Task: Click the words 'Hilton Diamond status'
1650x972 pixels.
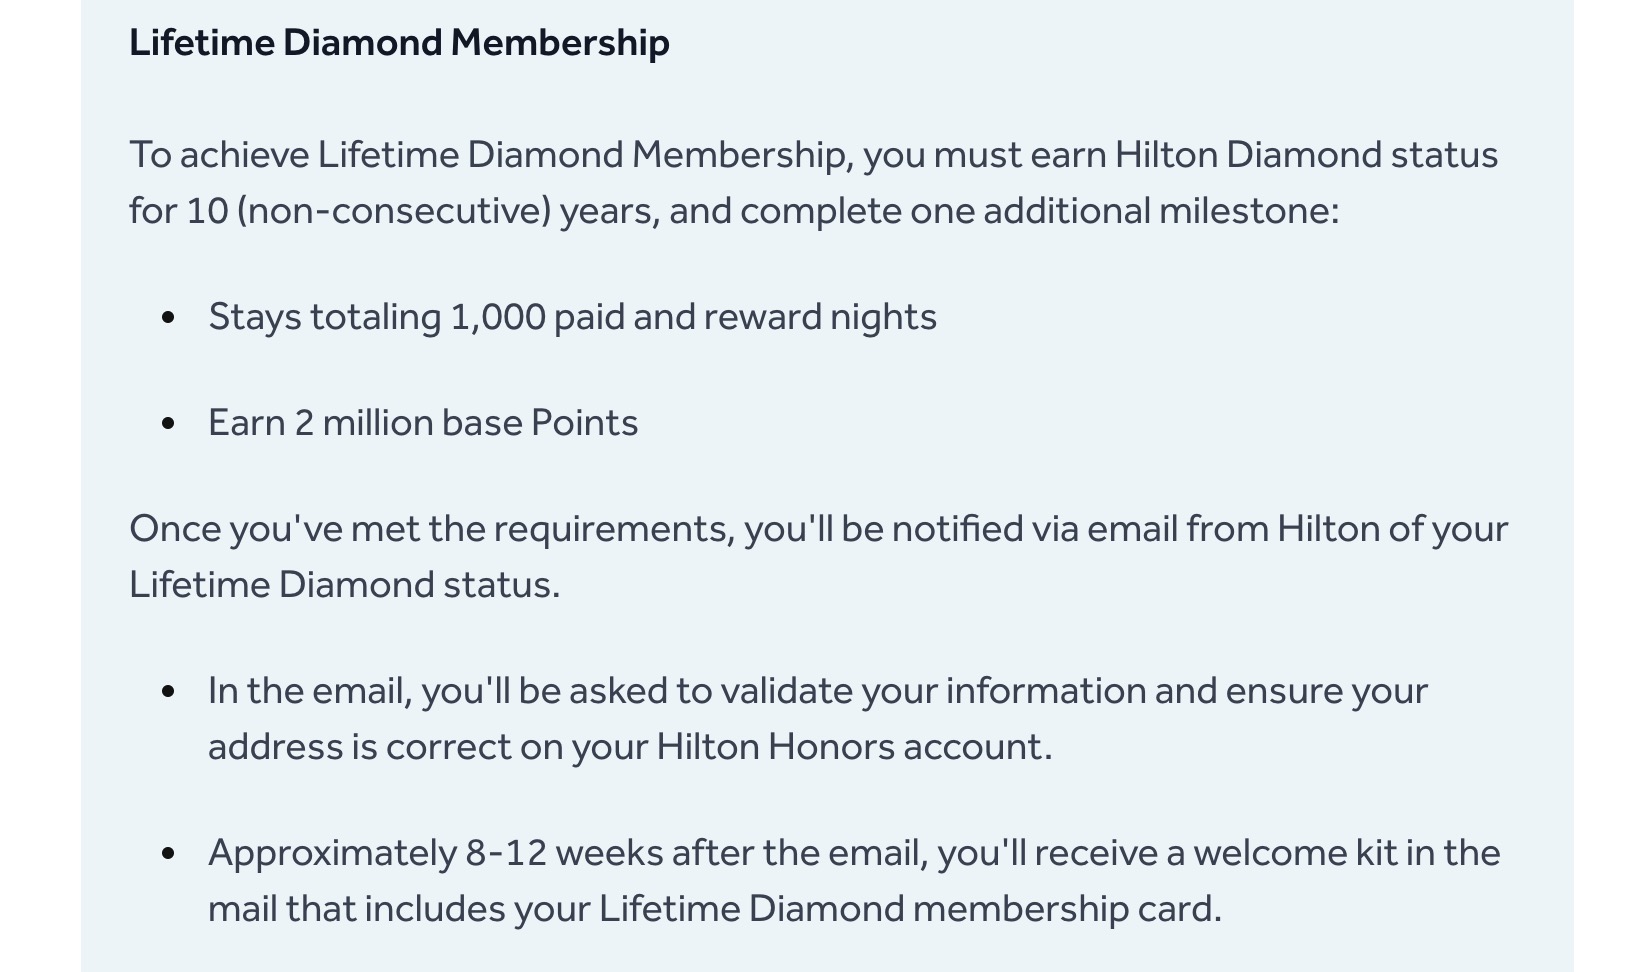Action: click(1307, 155)
